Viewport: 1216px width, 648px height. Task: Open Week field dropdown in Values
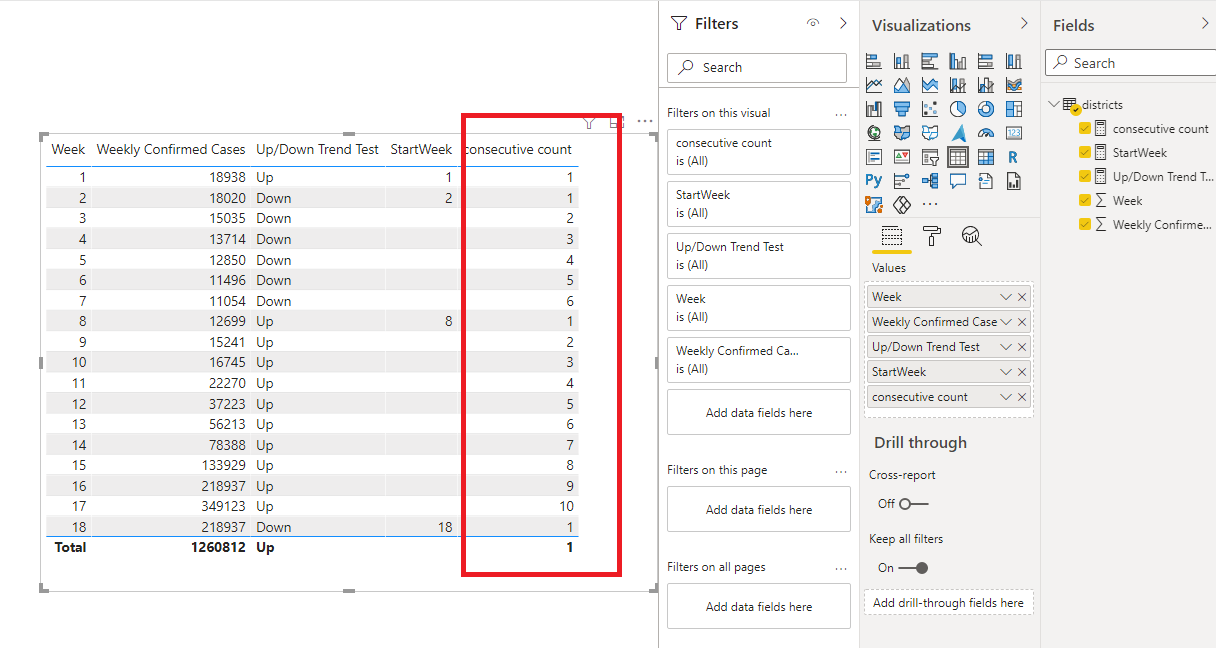tap(1006, 297)
